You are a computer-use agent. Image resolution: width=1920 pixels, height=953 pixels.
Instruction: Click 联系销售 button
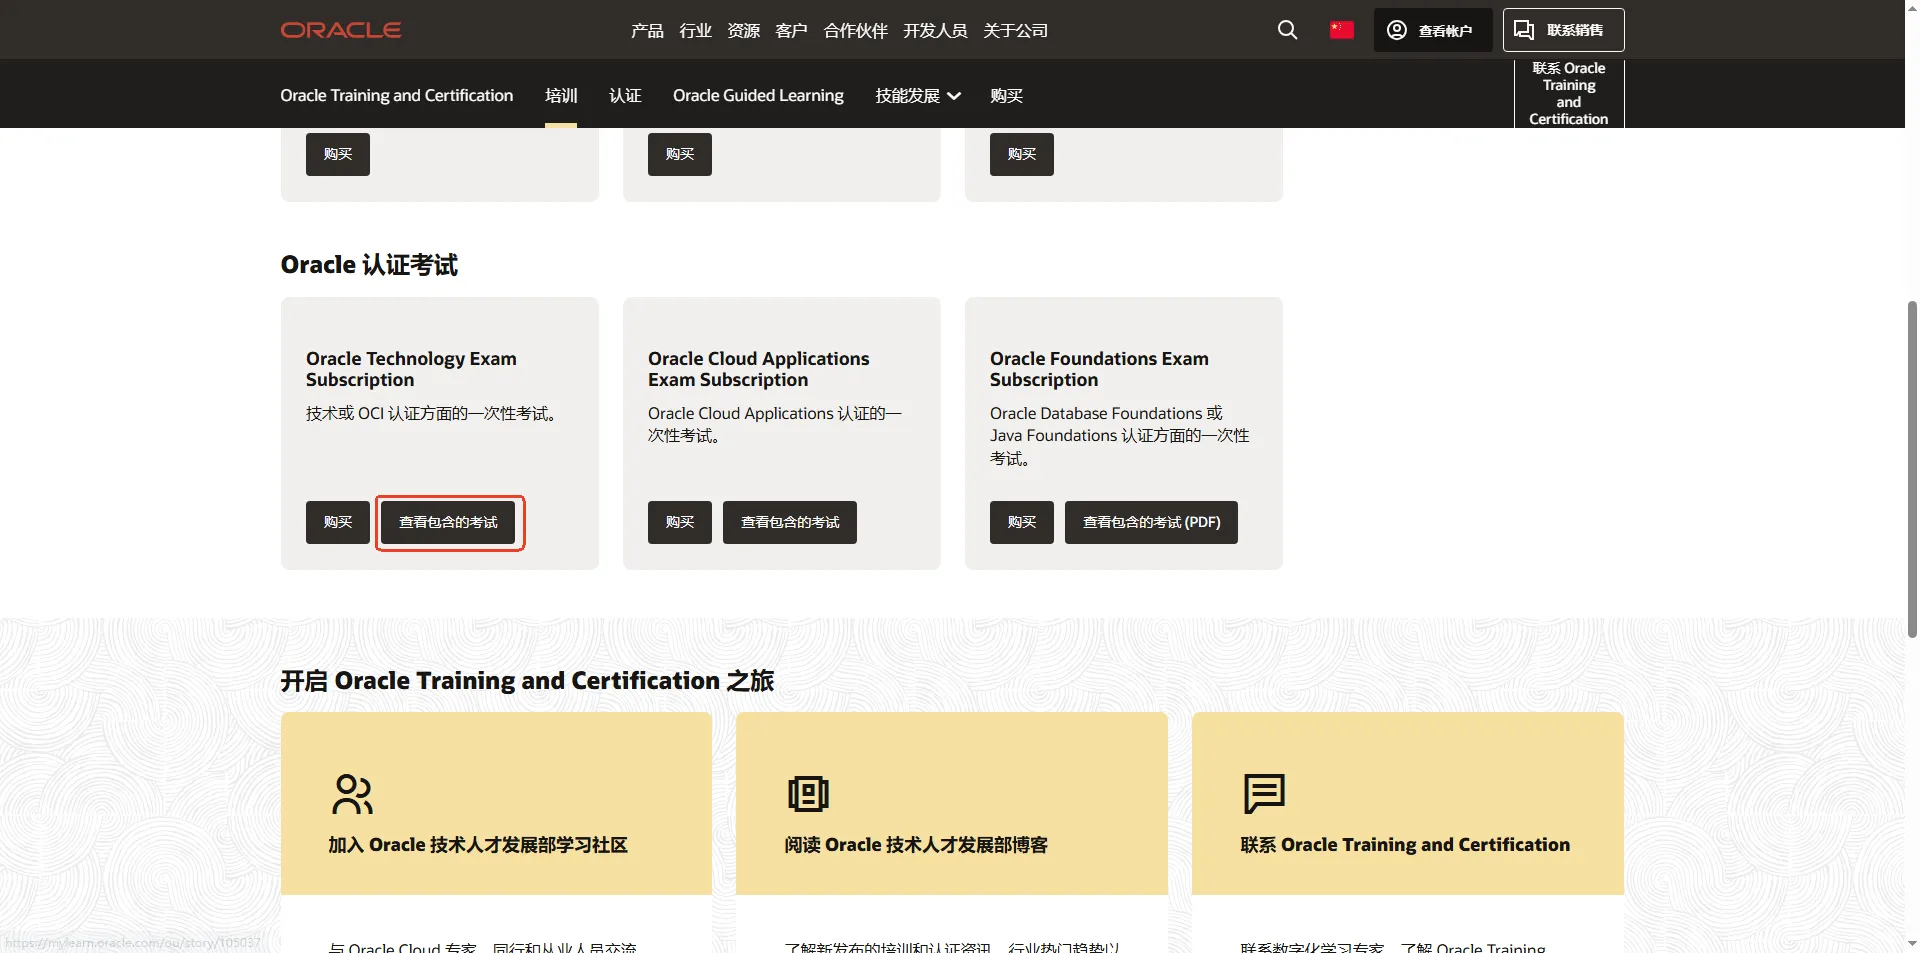1563,30
